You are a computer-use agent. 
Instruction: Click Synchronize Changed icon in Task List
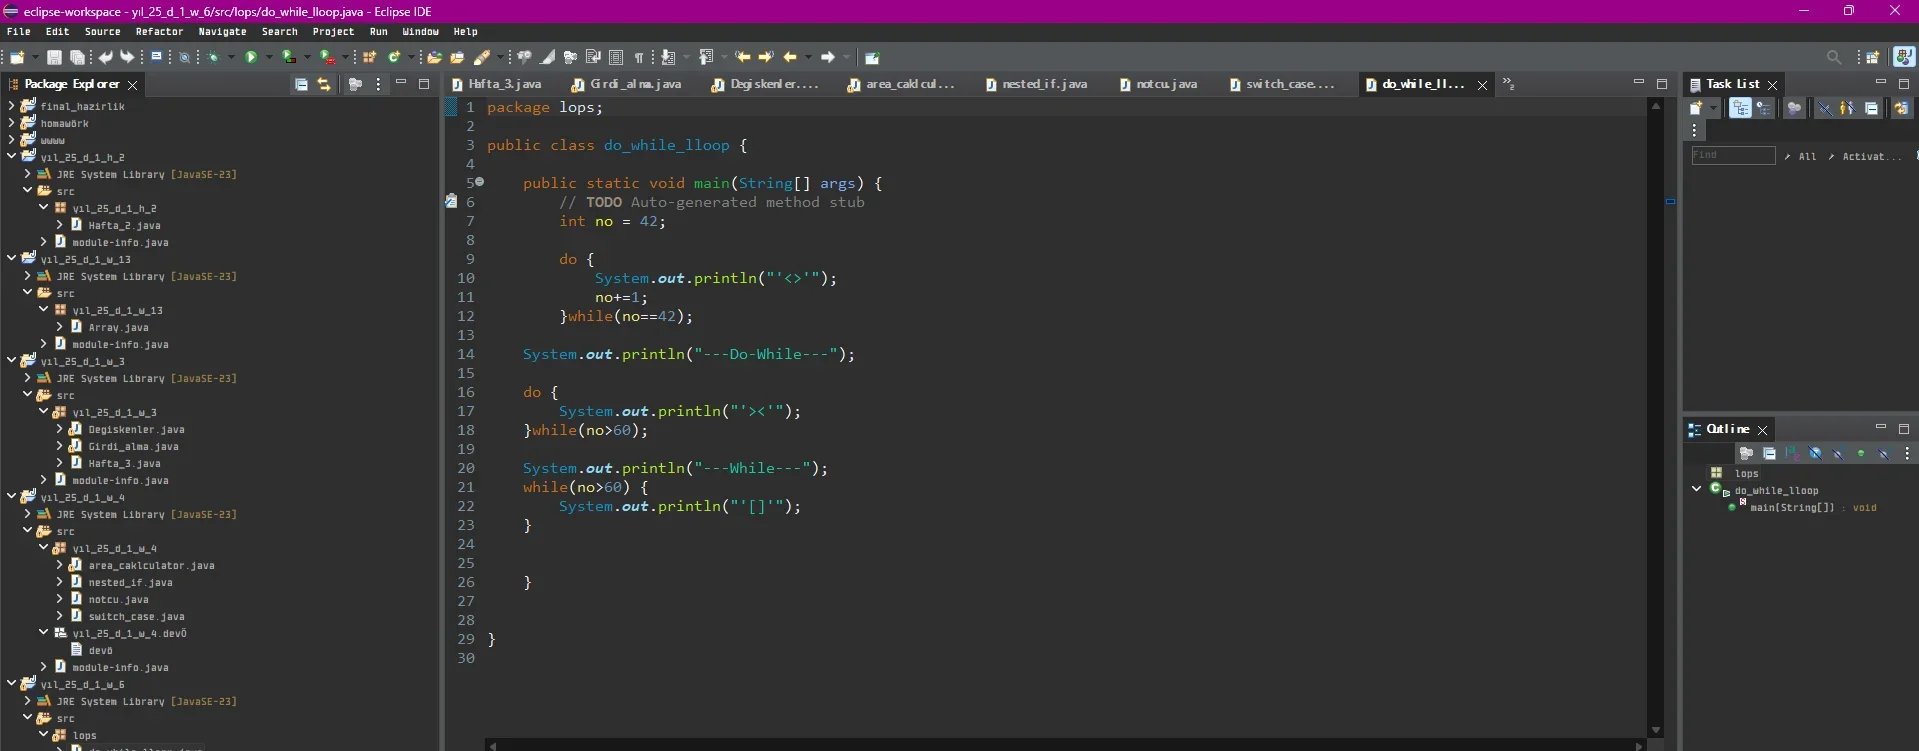pyautogui.click(x=1901, y=108)
